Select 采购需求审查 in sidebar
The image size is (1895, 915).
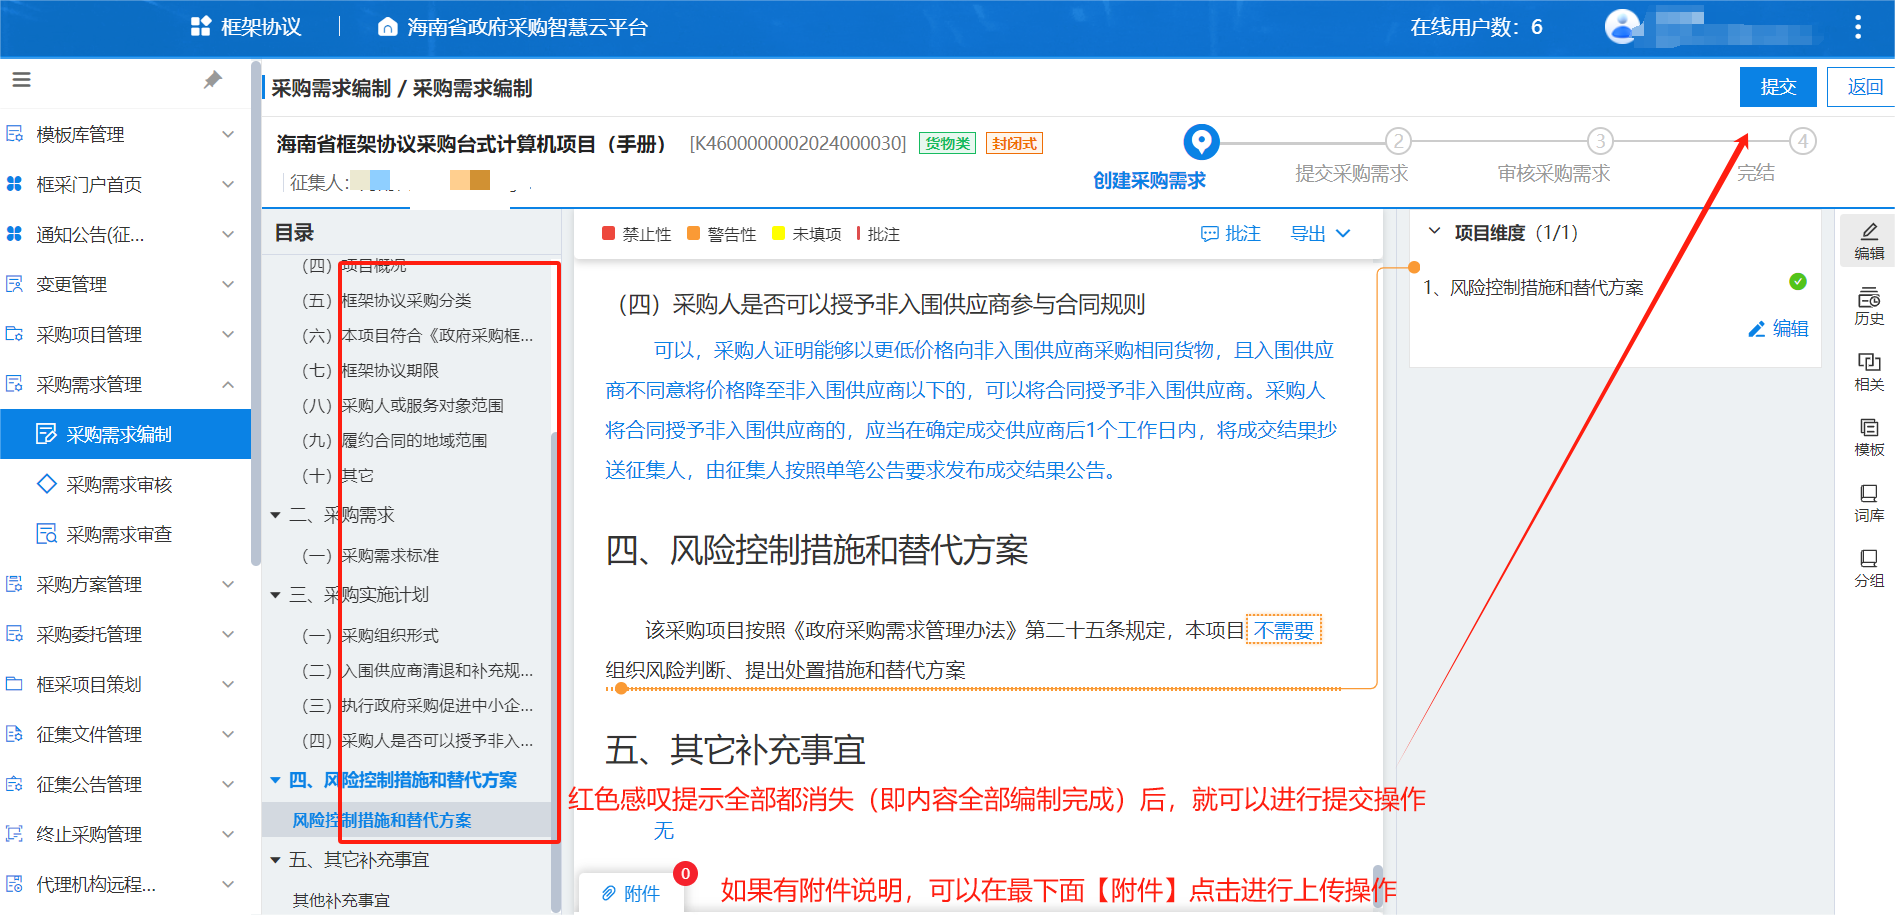point(125,534)
